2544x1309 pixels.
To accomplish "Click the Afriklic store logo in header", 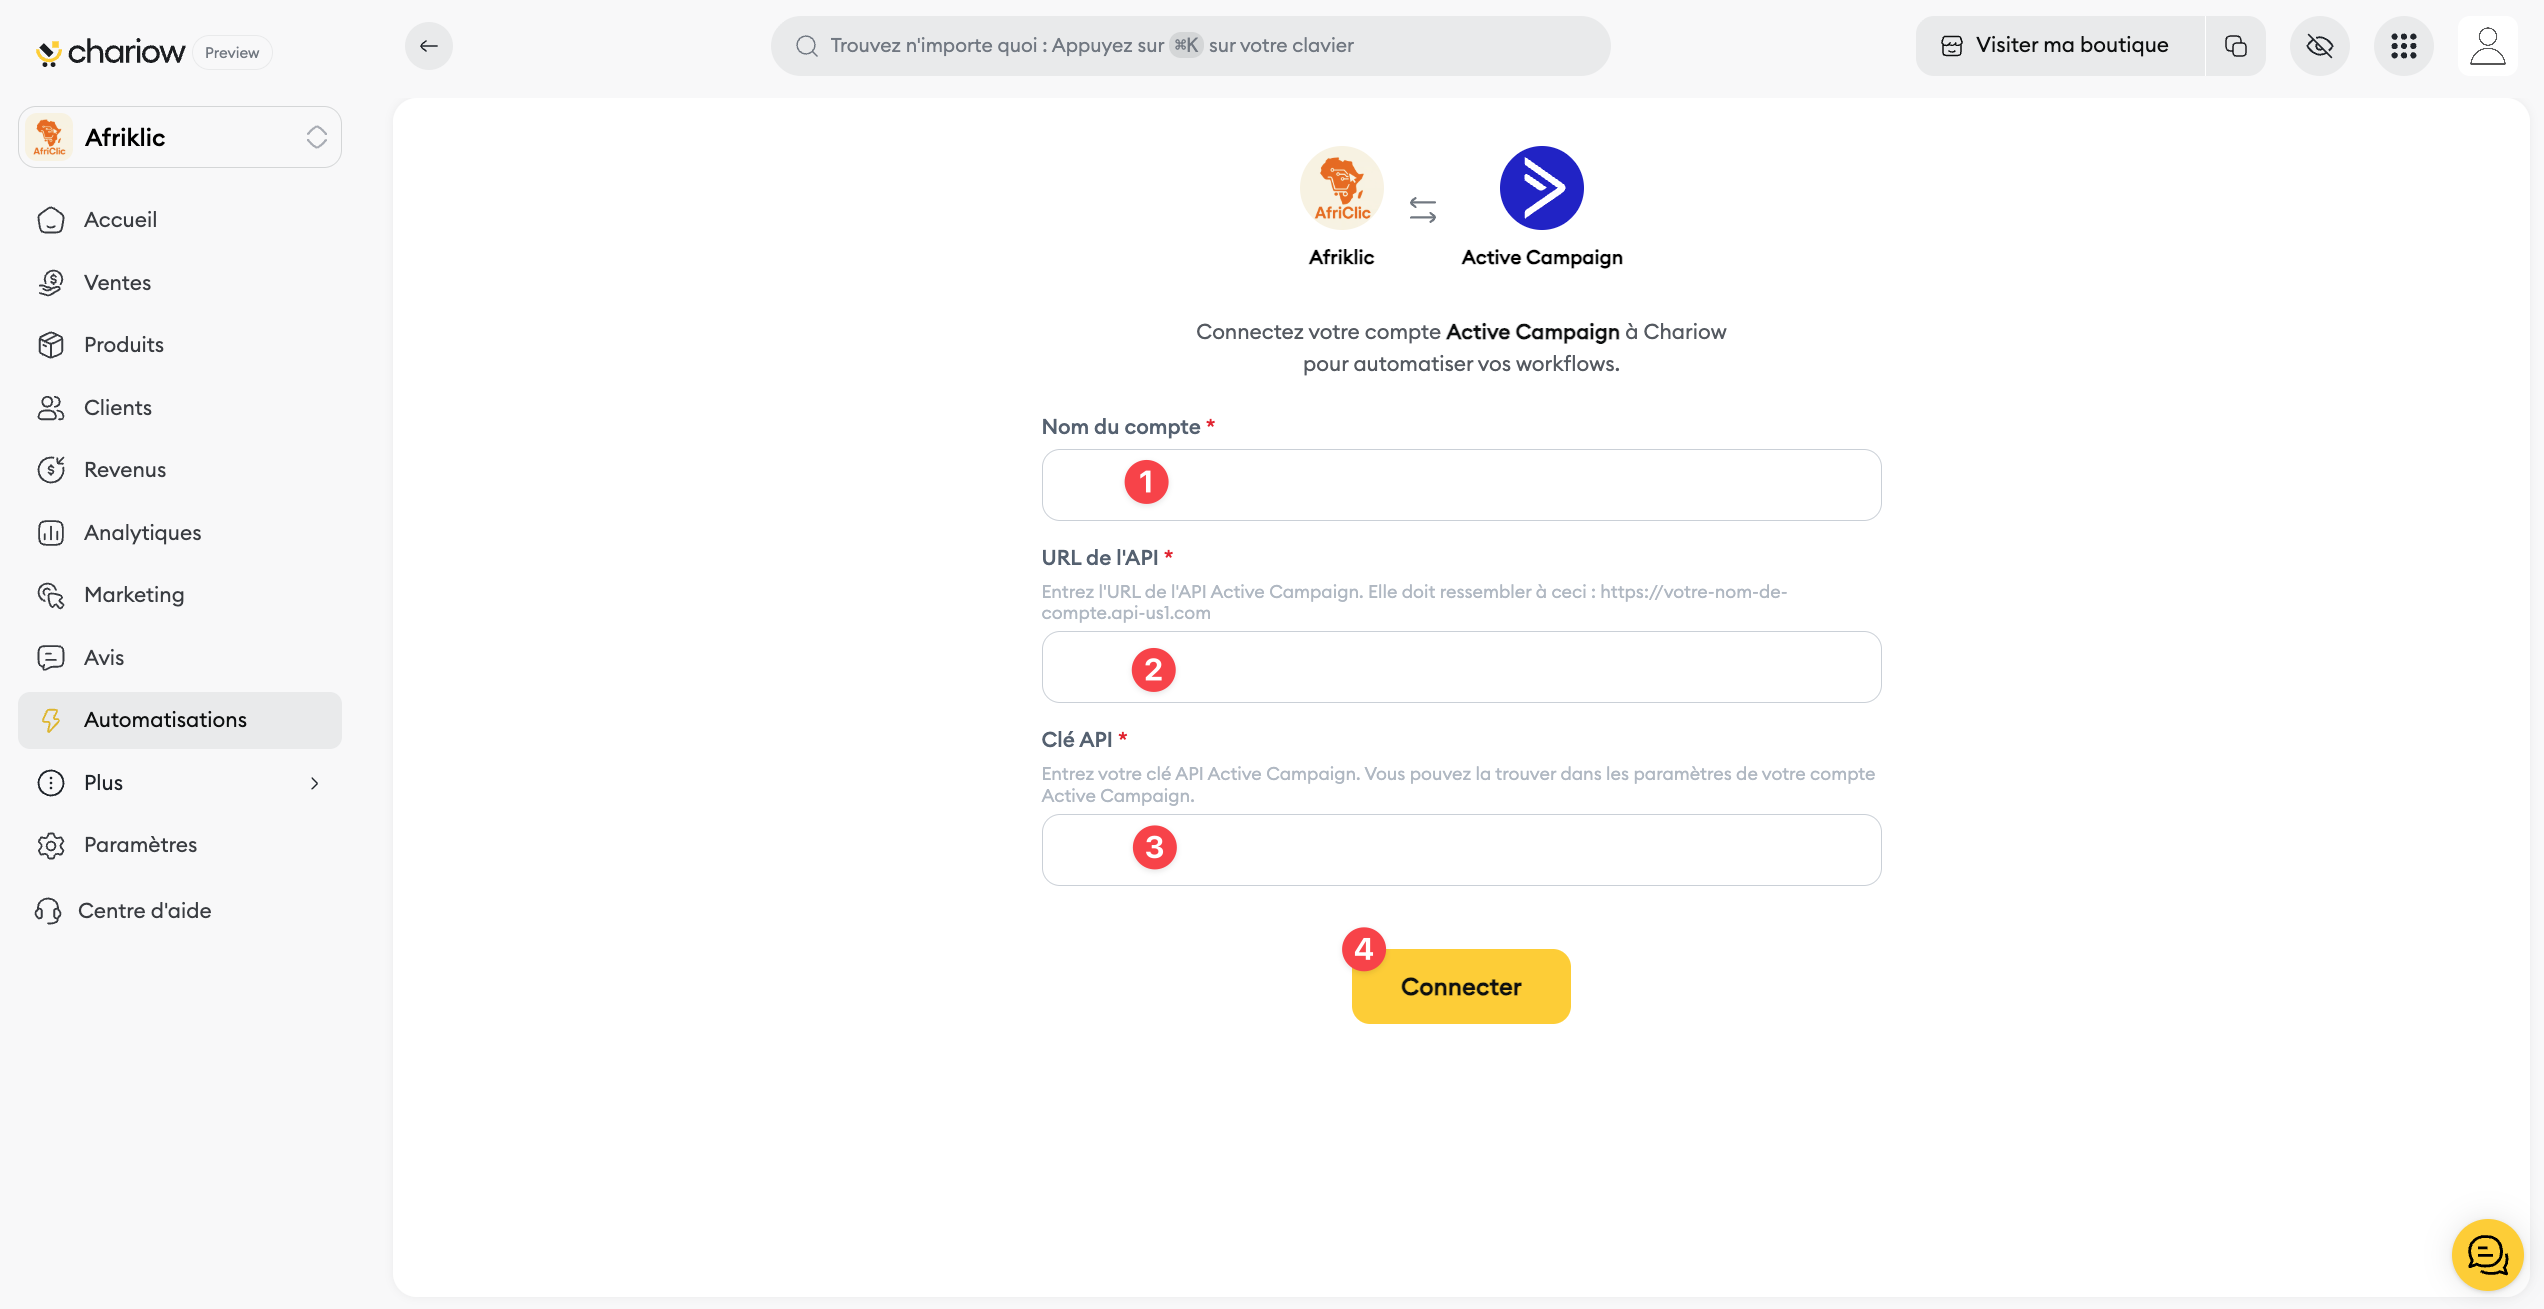I will pyautogui.click(x=1341, y=188).
